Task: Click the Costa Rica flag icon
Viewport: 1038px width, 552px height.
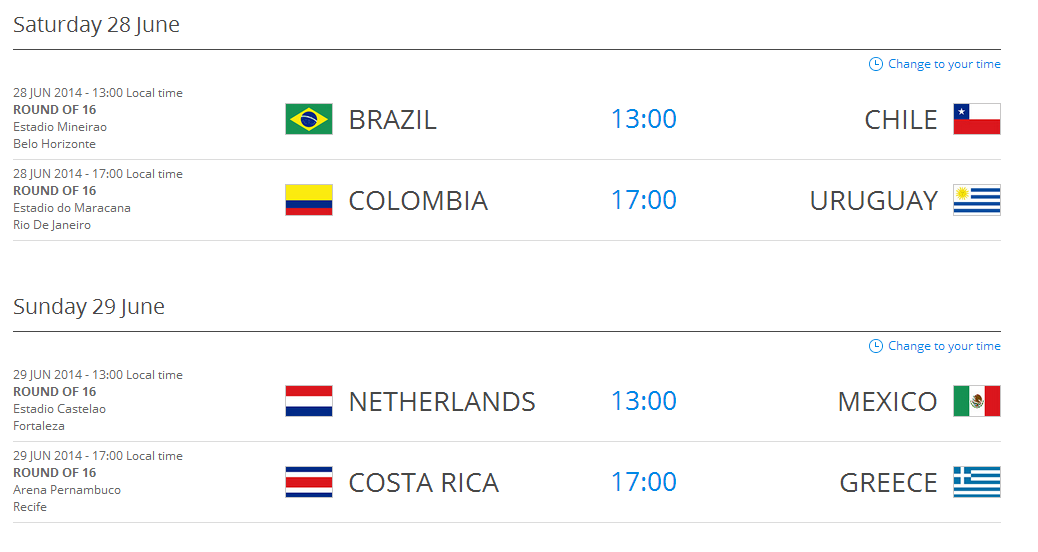Action: point(308,482)
